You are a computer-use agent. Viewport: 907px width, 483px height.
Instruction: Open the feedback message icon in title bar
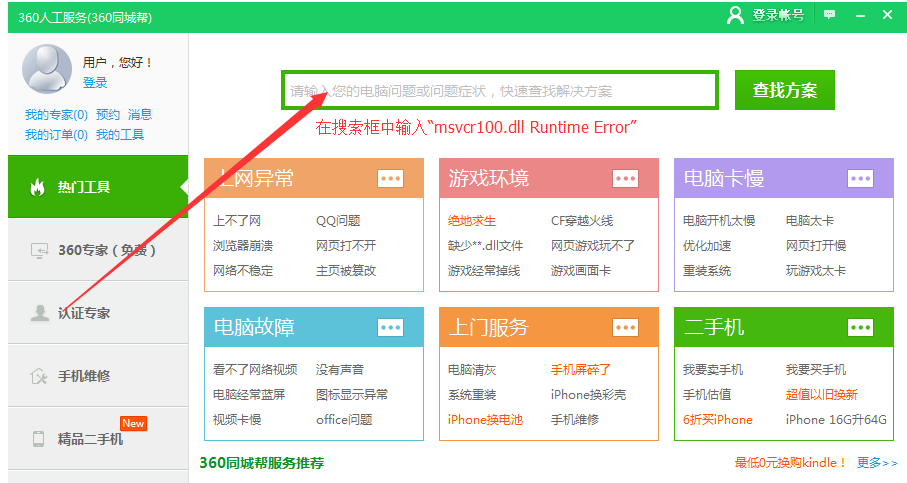pos(829,15)
